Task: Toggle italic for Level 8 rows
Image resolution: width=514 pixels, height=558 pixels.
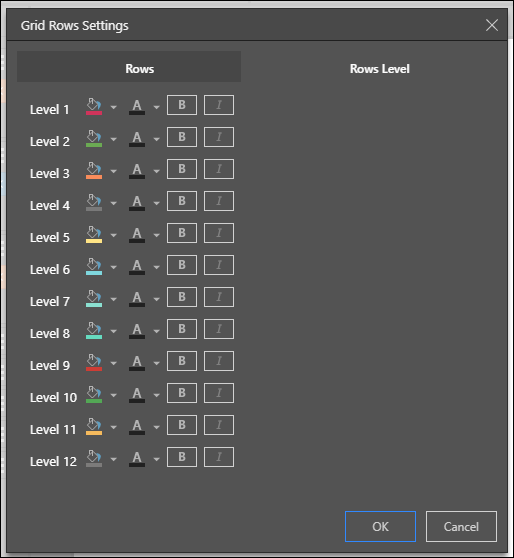Action: 219,329
